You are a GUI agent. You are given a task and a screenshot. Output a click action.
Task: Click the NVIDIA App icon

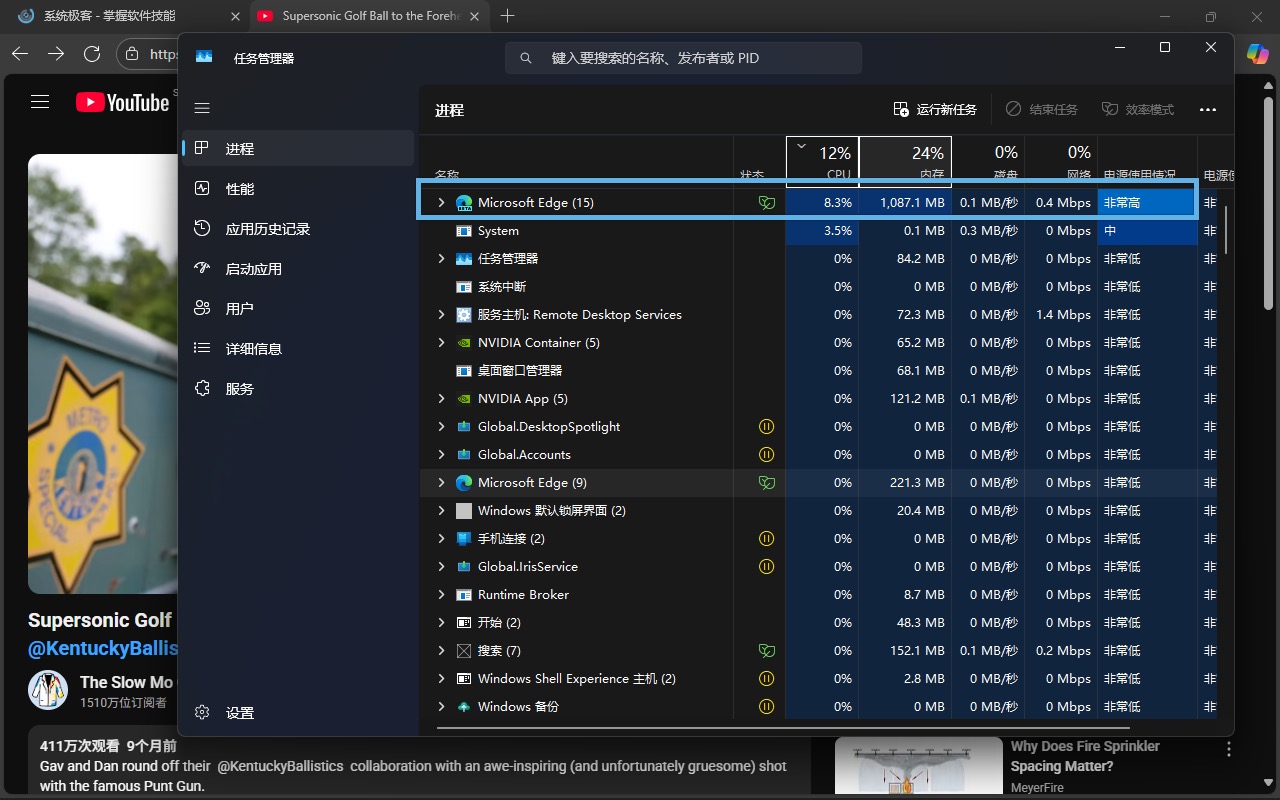click(464, 398)
